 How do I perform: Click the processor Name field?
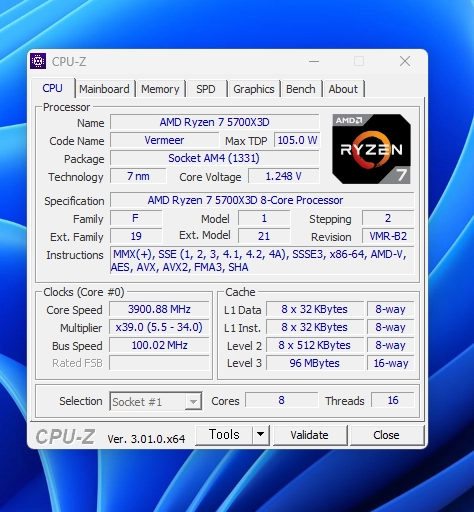tap(215, 122)
